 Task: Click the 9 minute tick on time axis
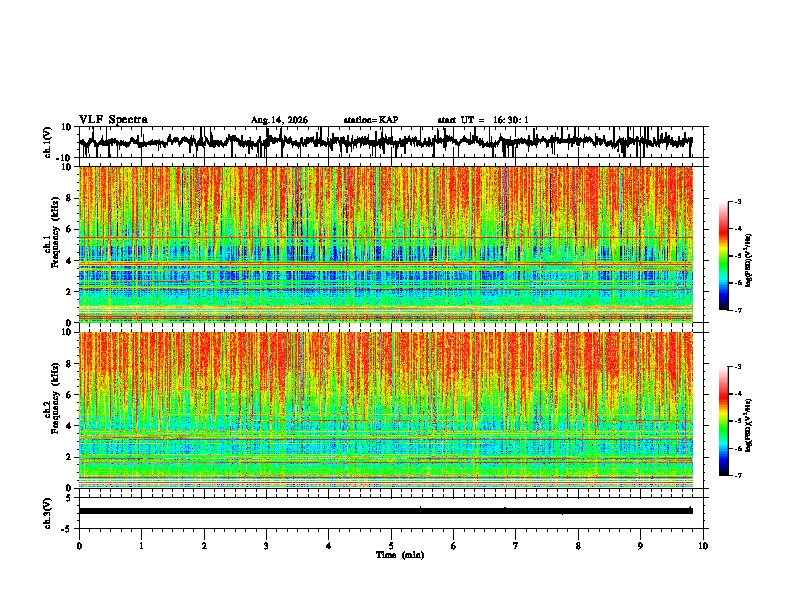click(x=640, y=546)
